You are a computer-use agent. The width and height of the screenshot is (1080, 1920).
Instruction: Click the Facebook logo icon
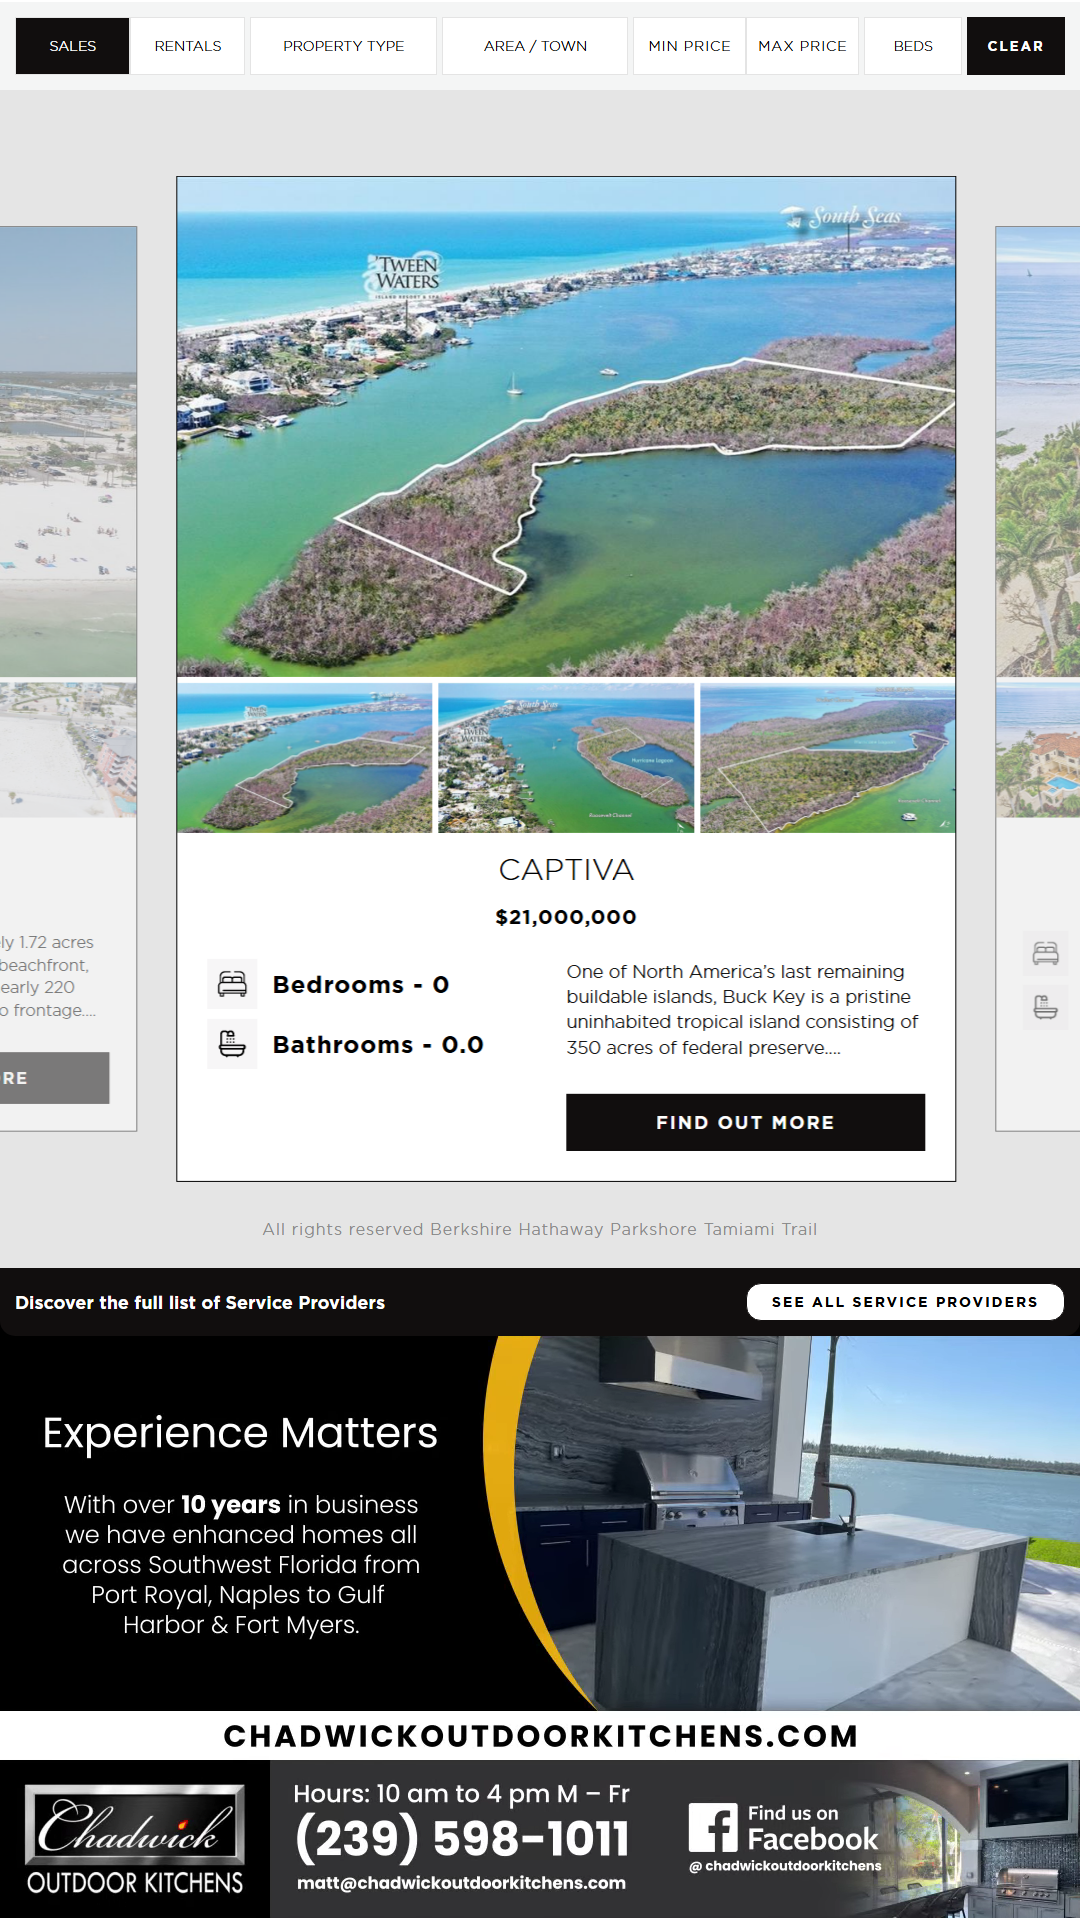[713, 1828]
